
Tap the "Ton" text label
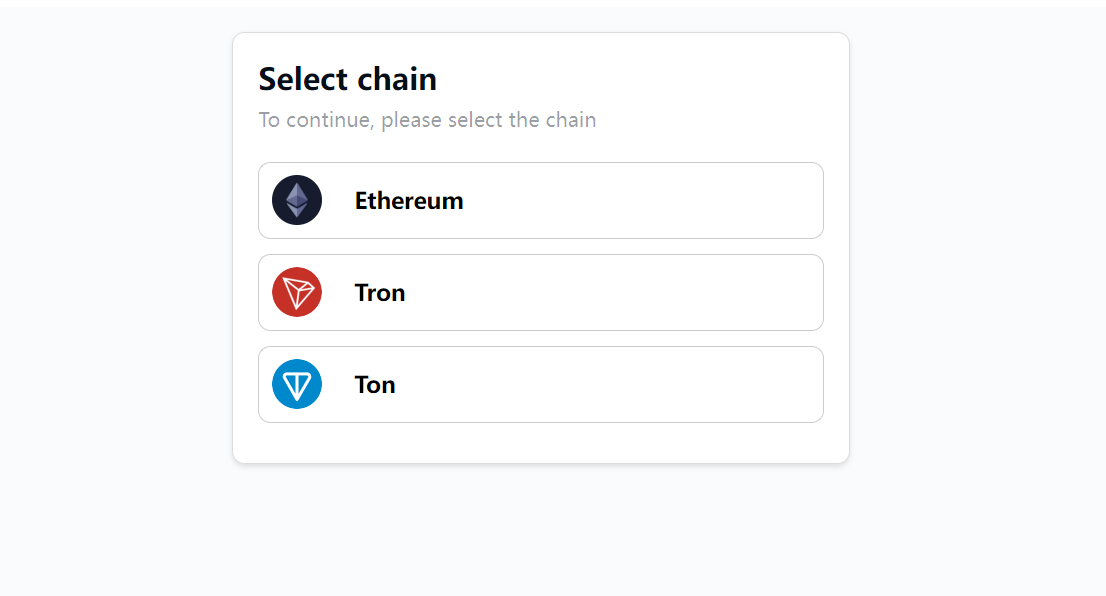[x=375, y=385]
